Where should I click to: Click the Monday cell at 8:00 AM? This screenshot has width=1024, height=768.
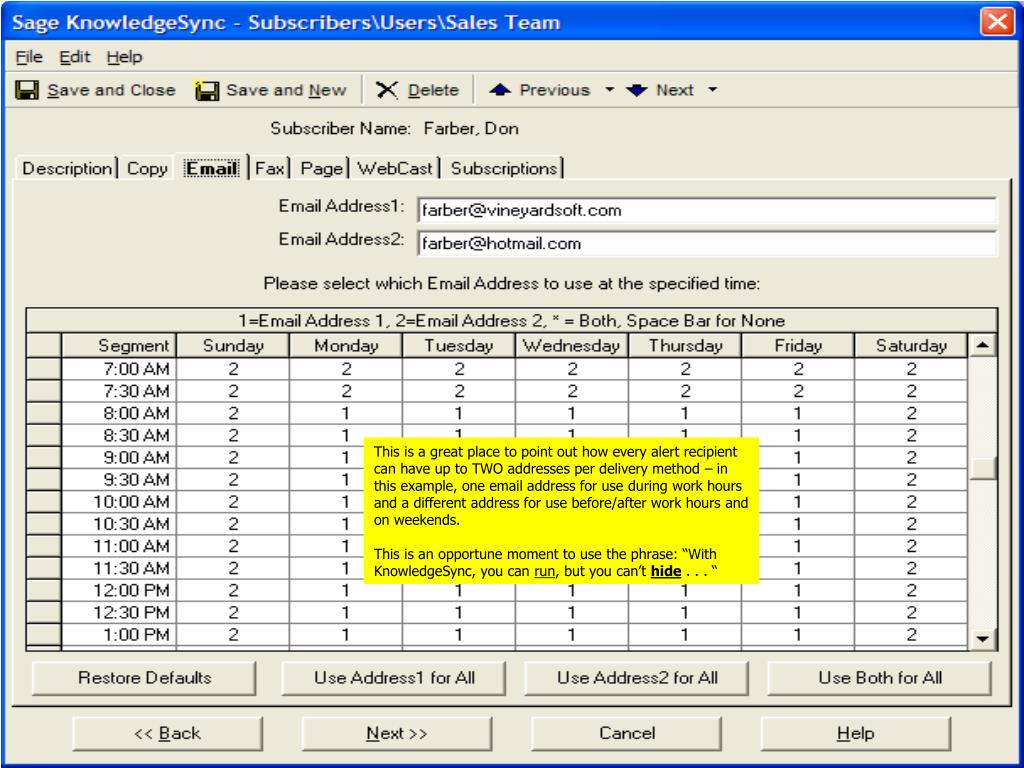pyautogui.click(x=346, y=413)
